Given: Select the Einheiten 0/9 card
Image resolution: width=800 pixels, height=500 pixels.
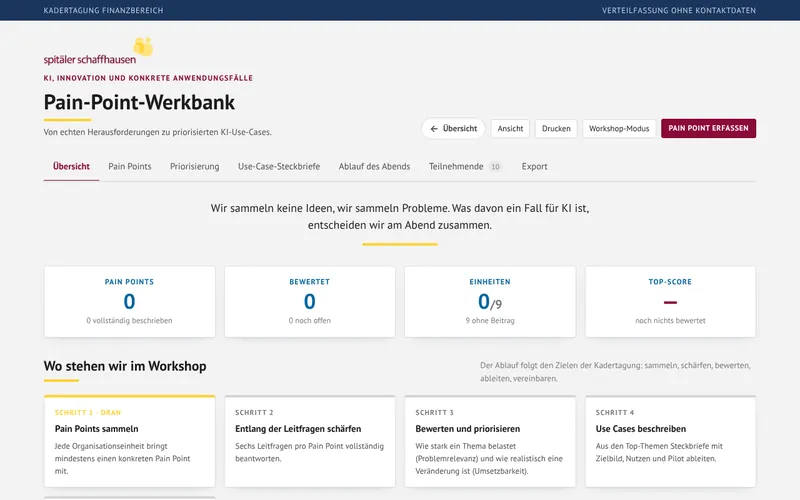Looking at the screenshot, I should [x=490, y=302].
